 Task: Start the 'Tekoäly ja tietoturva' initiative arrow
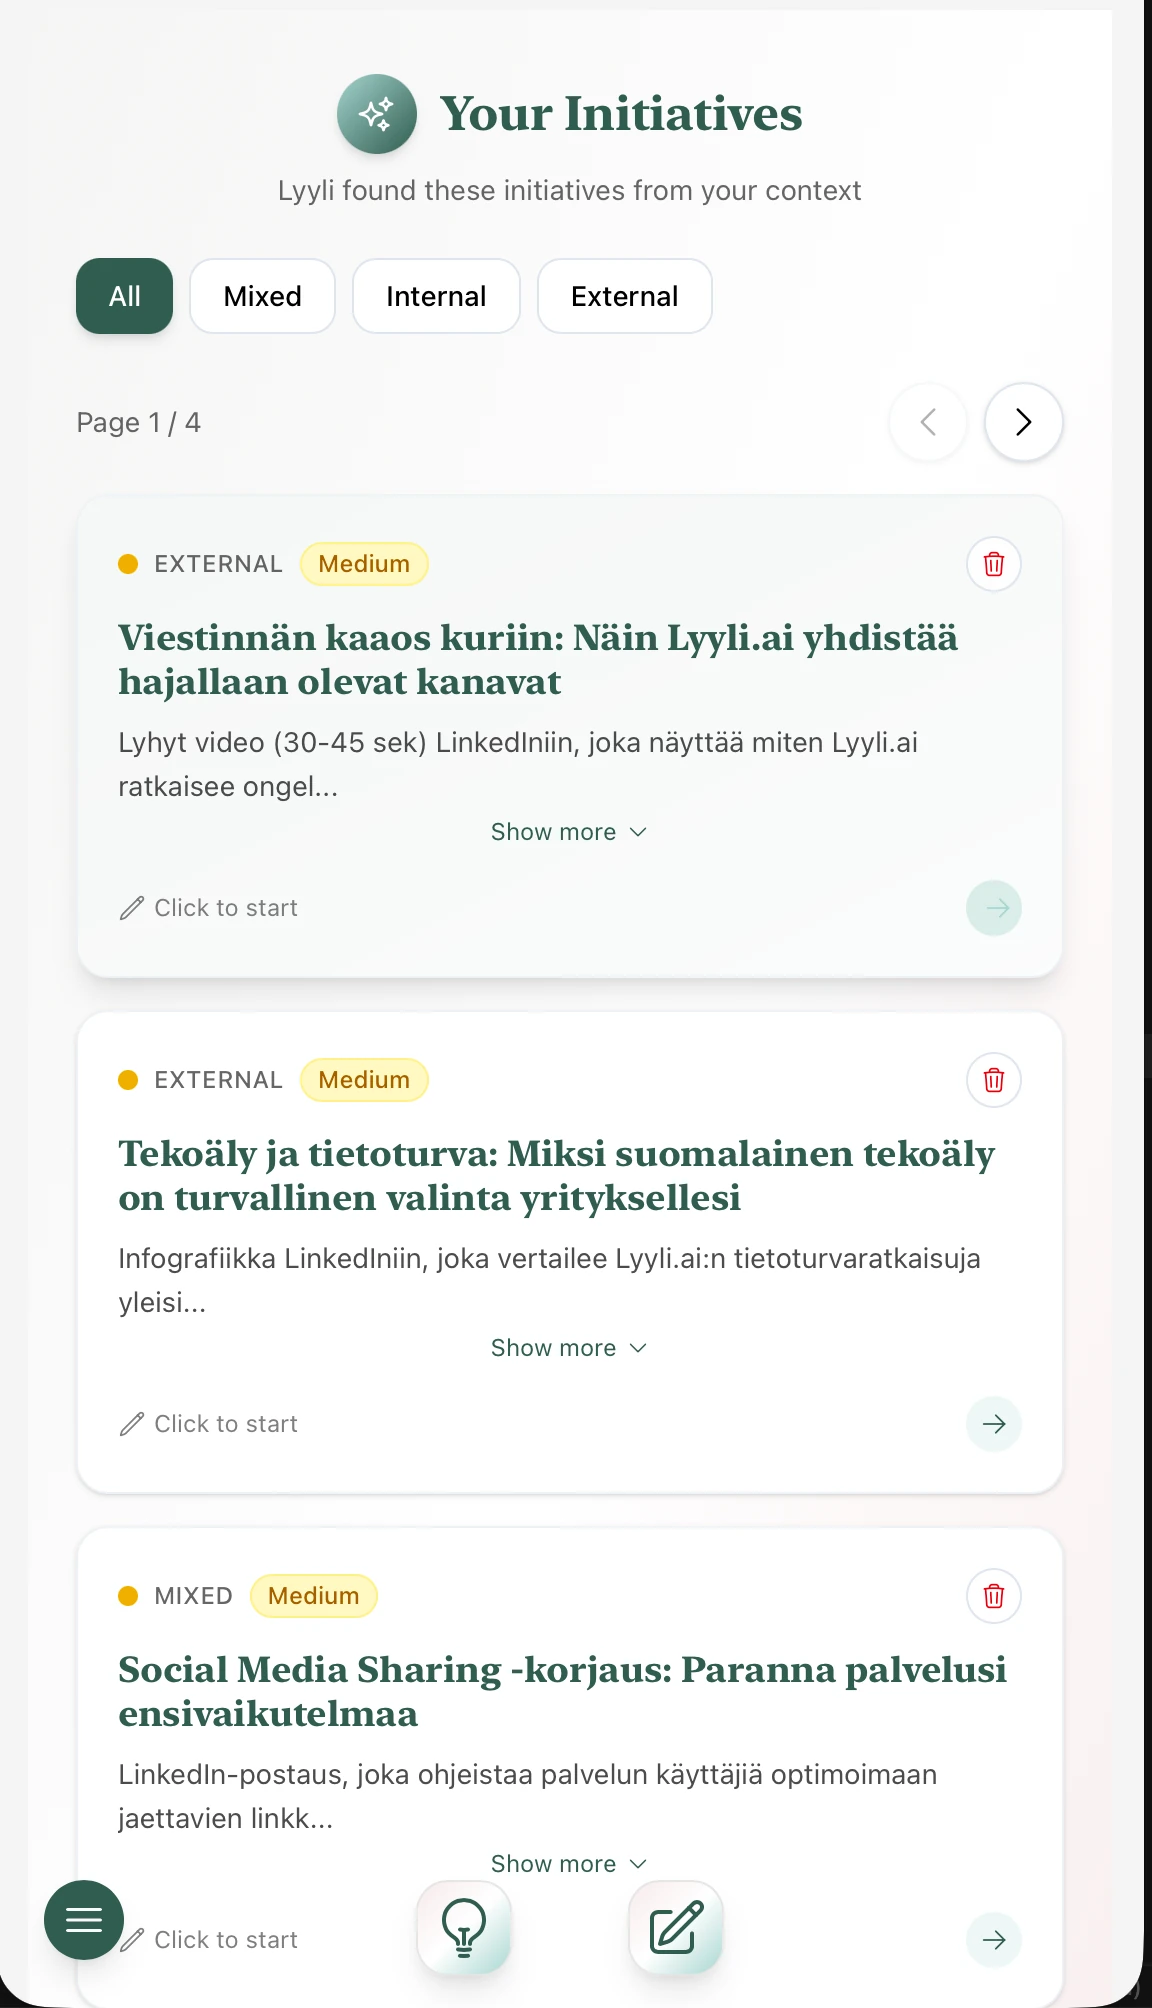click(x=993, y=1423)
